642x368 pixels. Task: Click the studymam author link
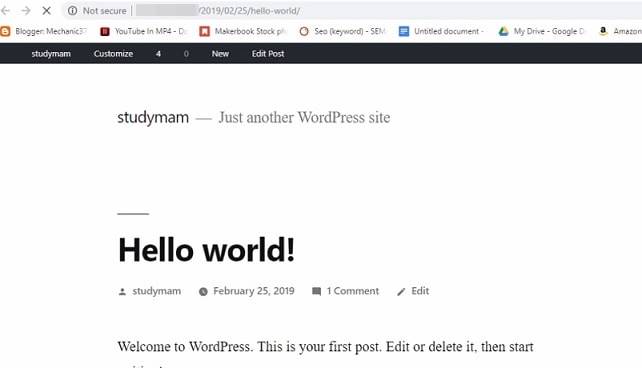[156, 291]
